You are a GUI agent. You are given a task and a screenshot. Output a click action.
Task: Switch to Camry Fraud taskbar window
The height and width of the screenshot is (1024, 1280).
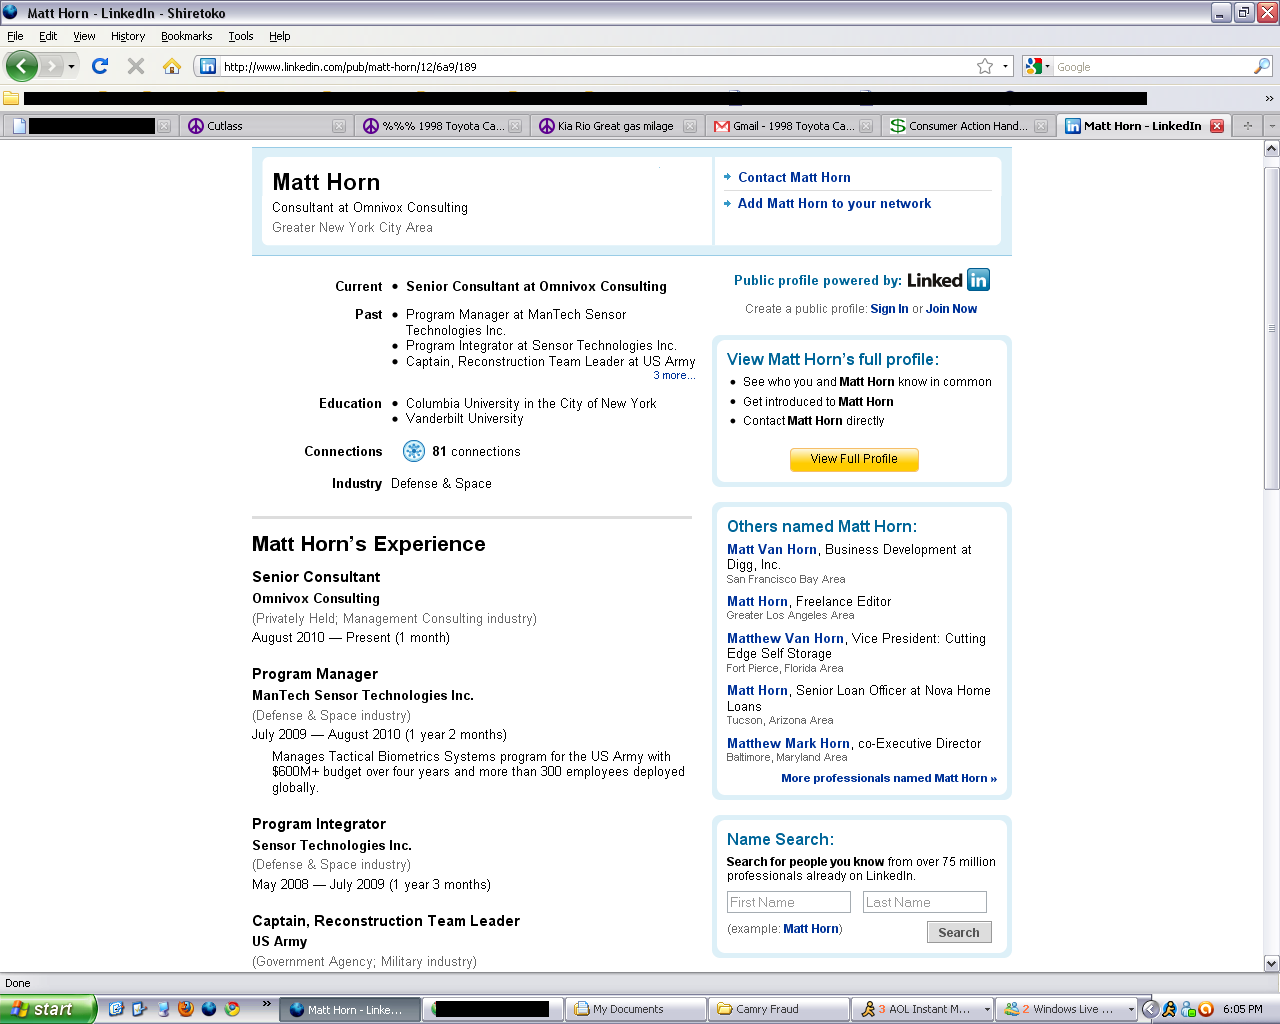[x=778, y=1009]
